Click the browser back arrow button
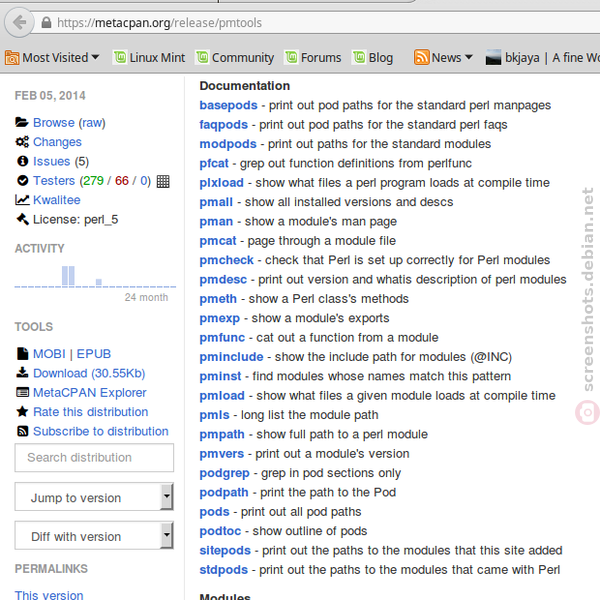The width and height of the screenshot is (600, 600). point(19,23)
